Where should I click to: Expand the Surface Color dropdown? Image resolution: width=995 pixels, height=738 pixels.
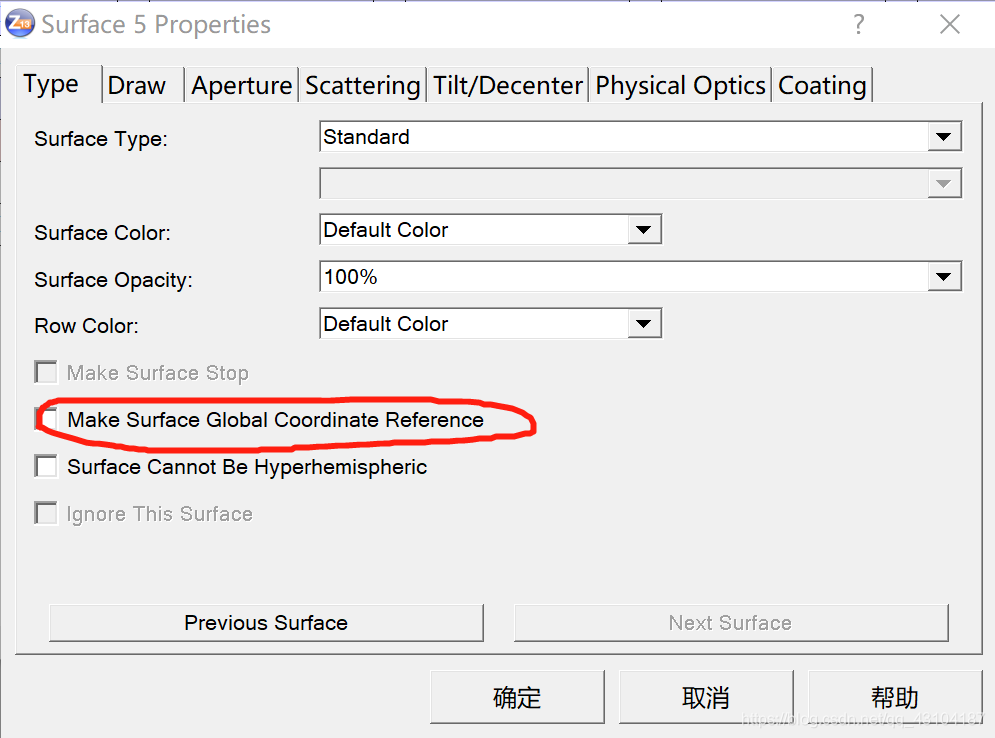pyautogui.click(x=644, y=230)
